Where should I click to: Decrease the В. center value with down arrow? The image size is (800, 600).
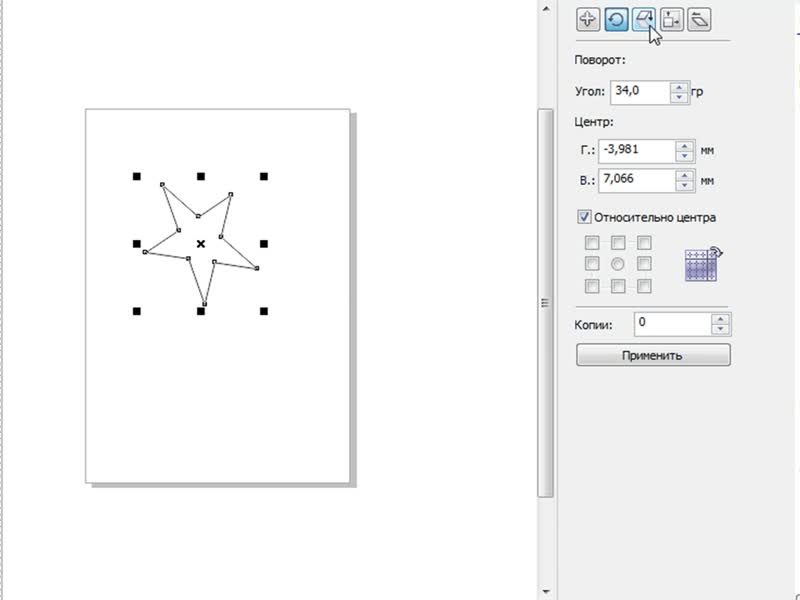pyautogui.click(x=684, y=186)
